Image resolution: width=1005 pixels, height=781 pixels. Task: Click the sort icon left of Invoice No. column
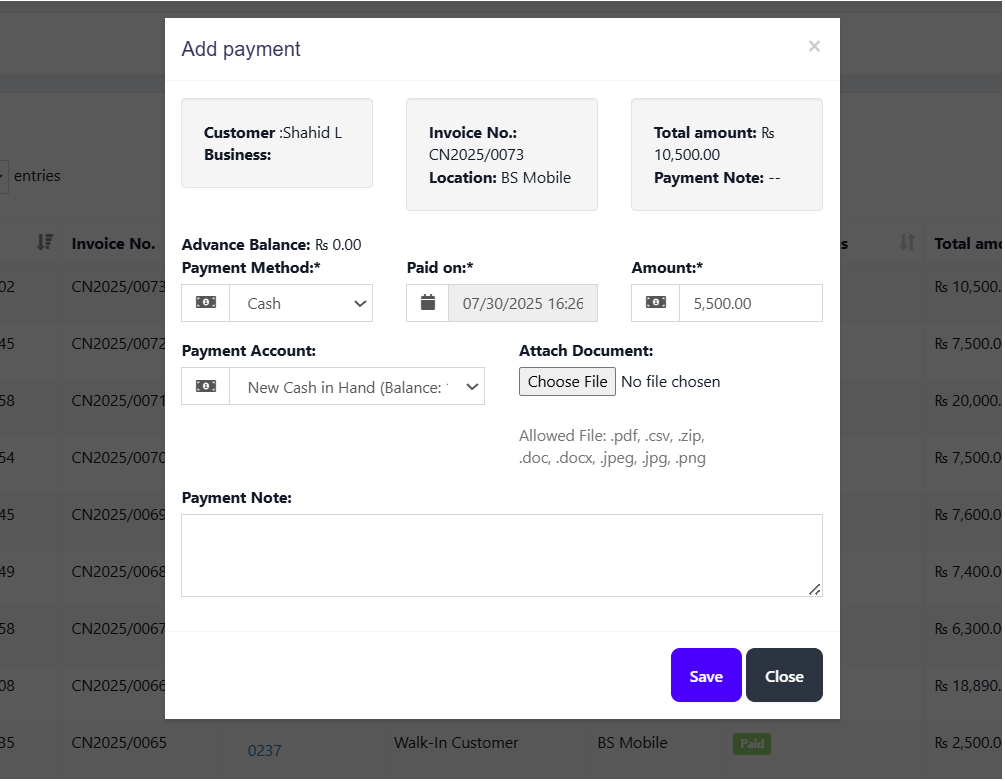click(44, 243)
